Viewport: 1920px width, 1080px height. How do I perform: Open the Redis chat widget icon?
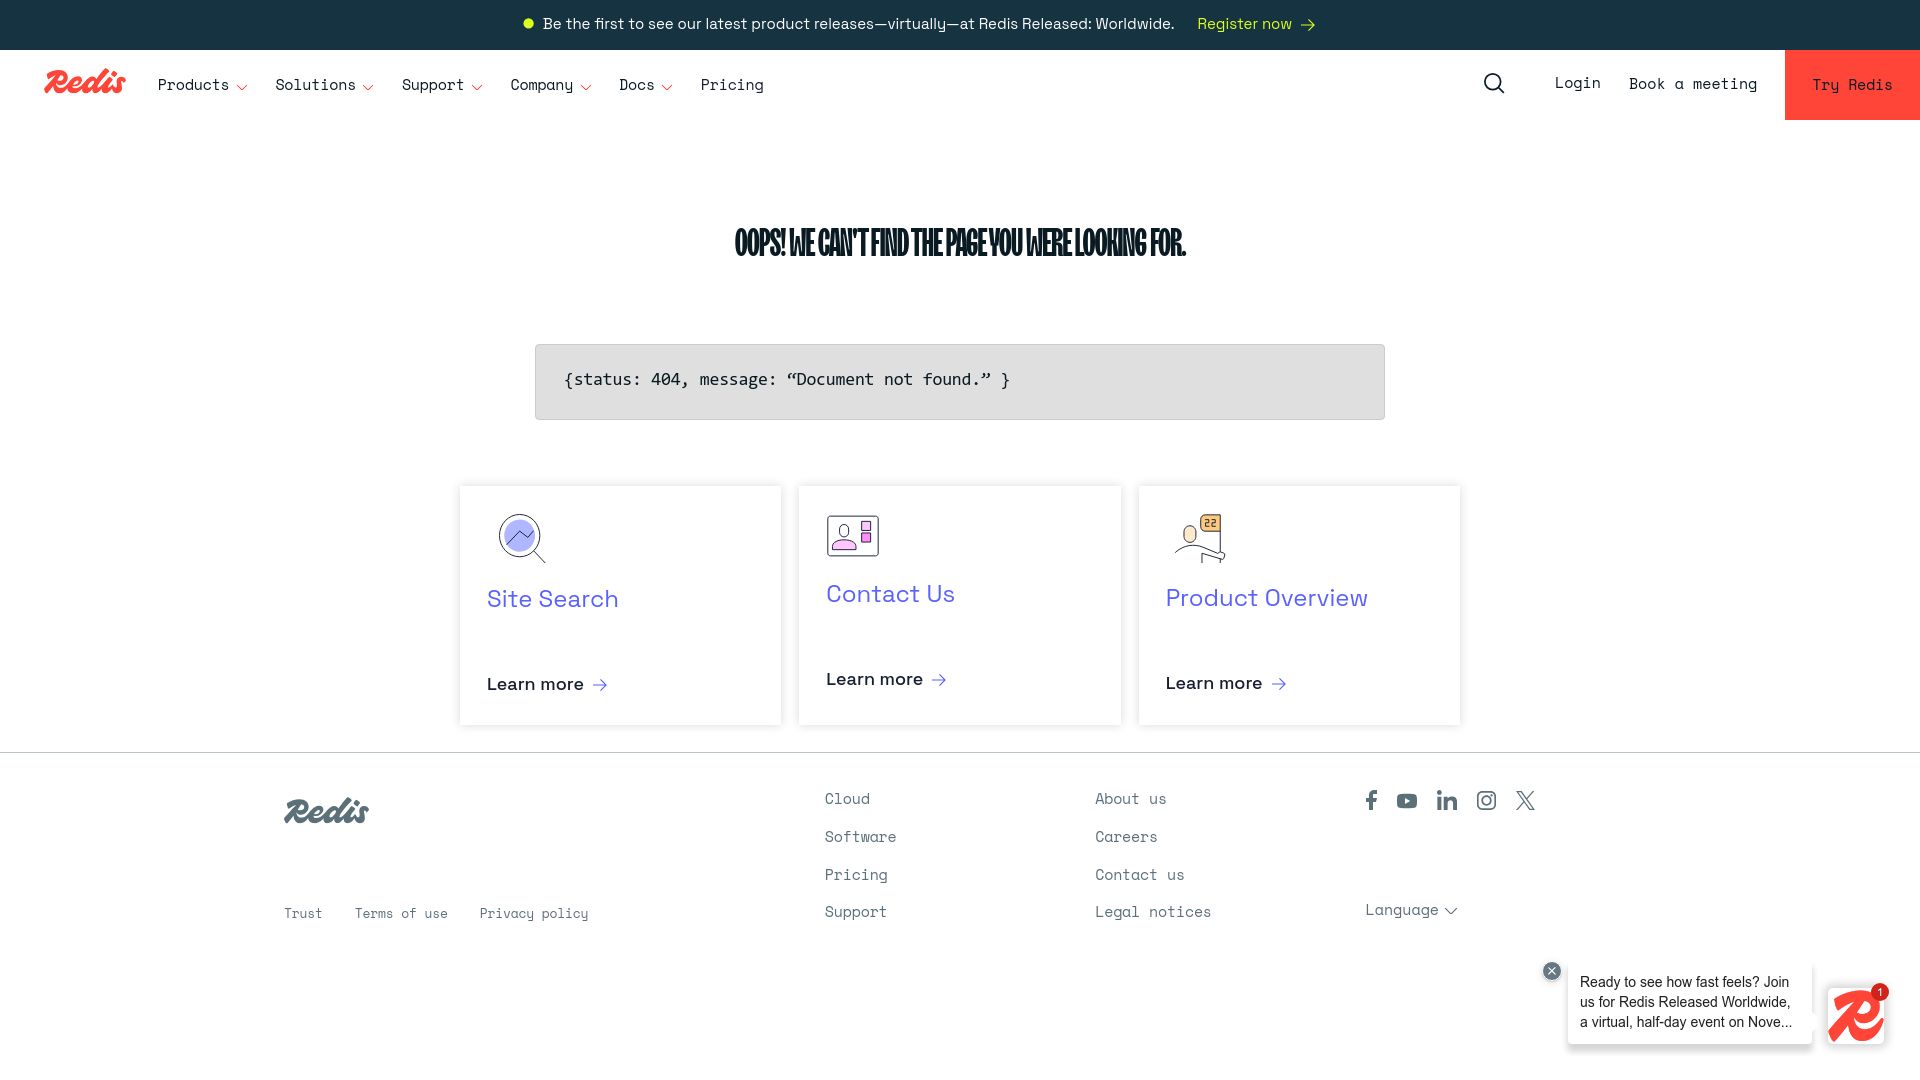(x=1856, y=1016)
